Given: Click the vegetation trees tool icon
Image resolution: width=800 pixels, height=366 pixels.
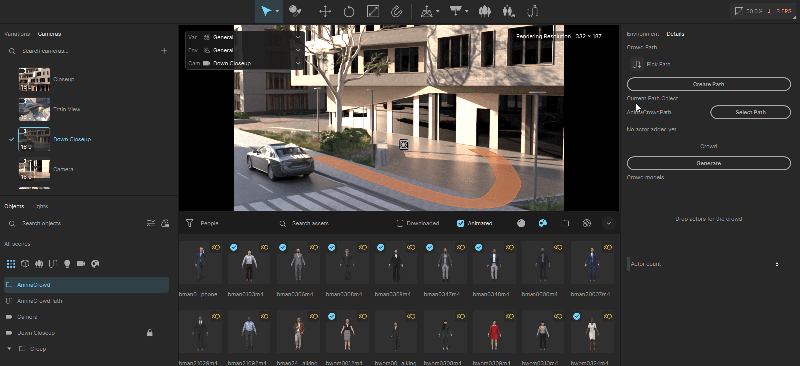Looking at the screenshot, I should point(485,11).
